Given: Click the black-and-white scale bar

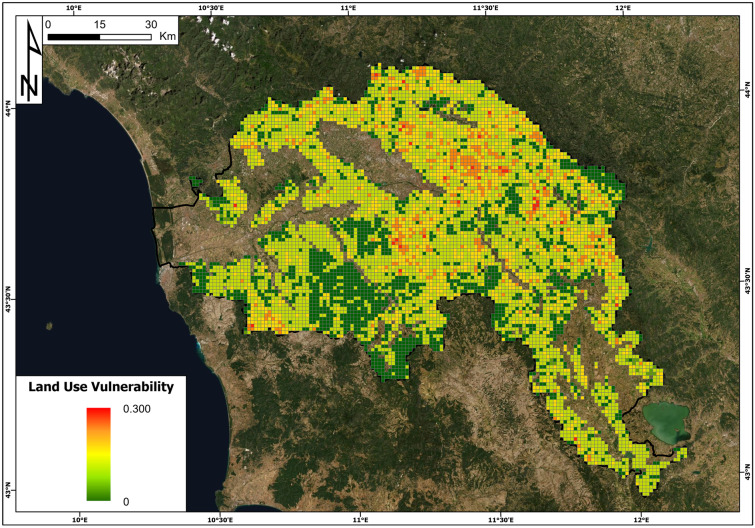Looking at the screenshot, I should point(99,37).
